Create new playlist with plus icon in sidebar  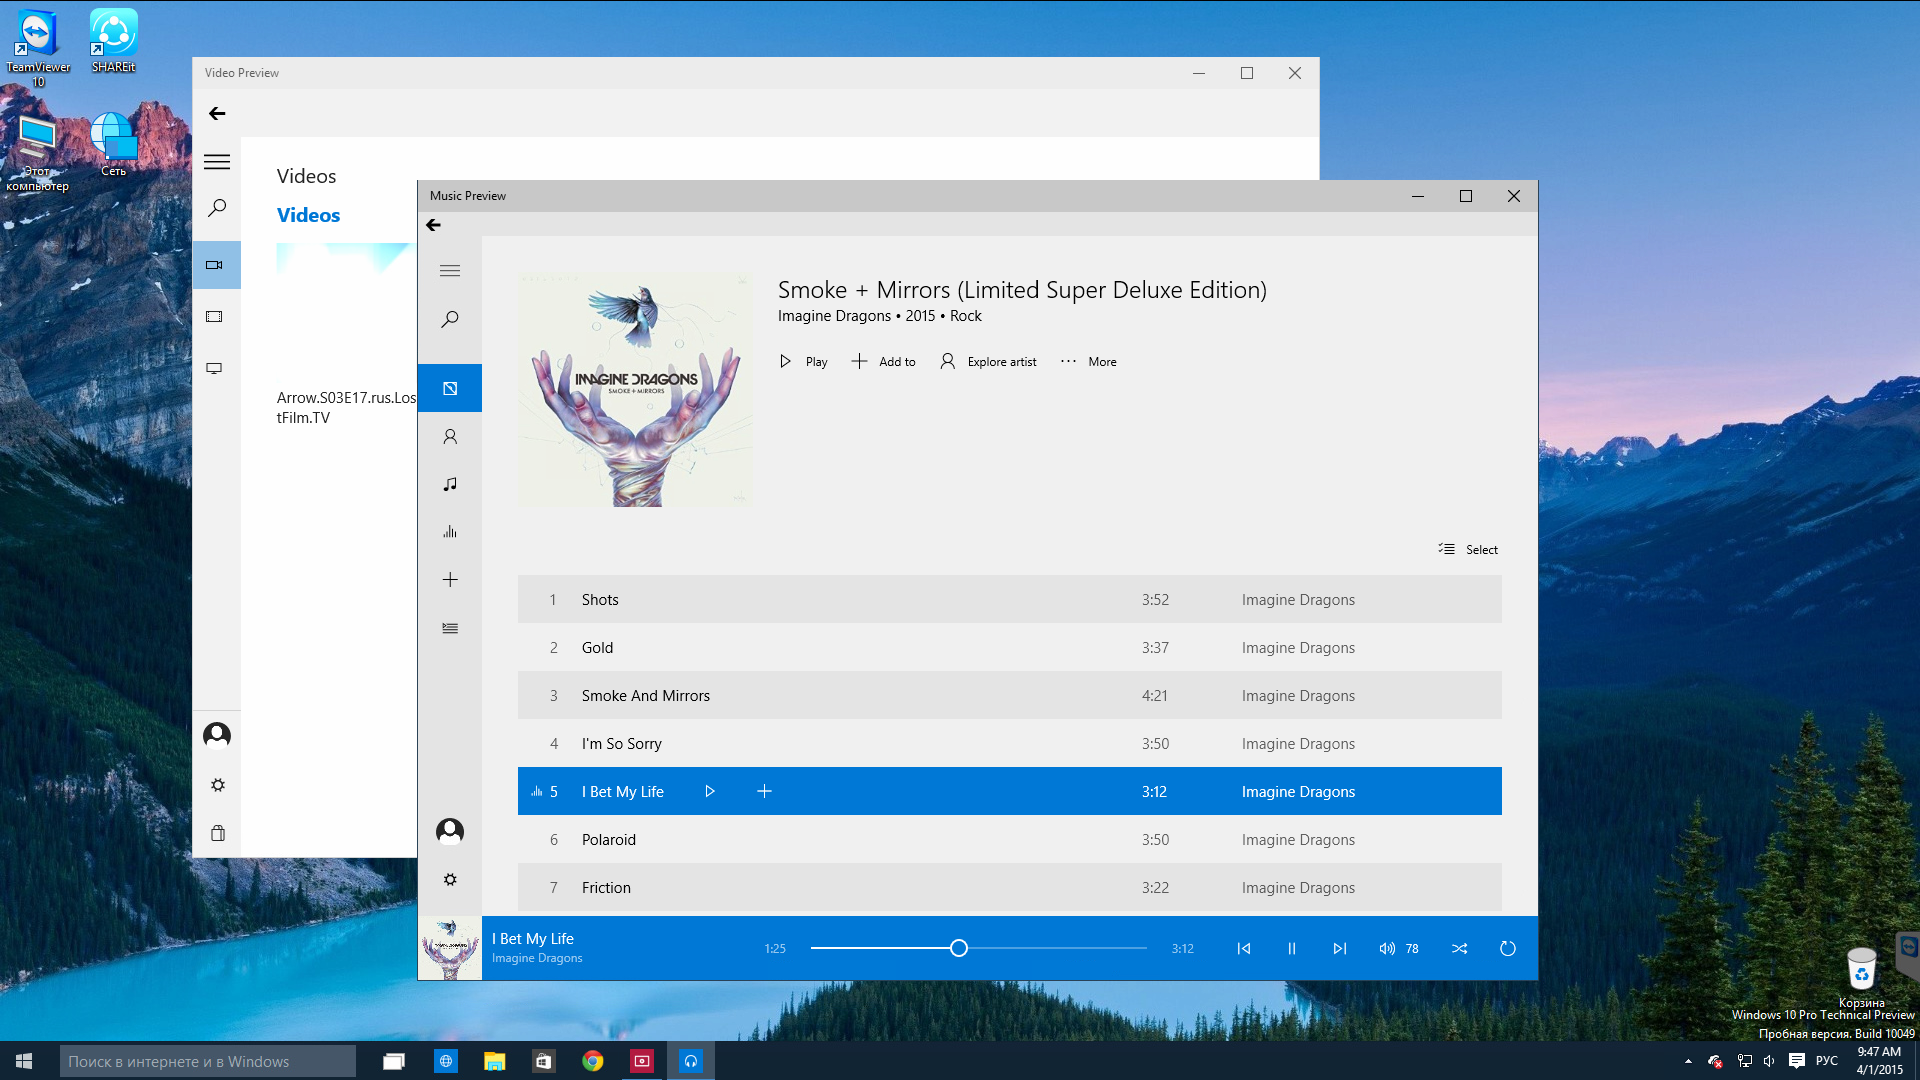[x=450, y=580]
